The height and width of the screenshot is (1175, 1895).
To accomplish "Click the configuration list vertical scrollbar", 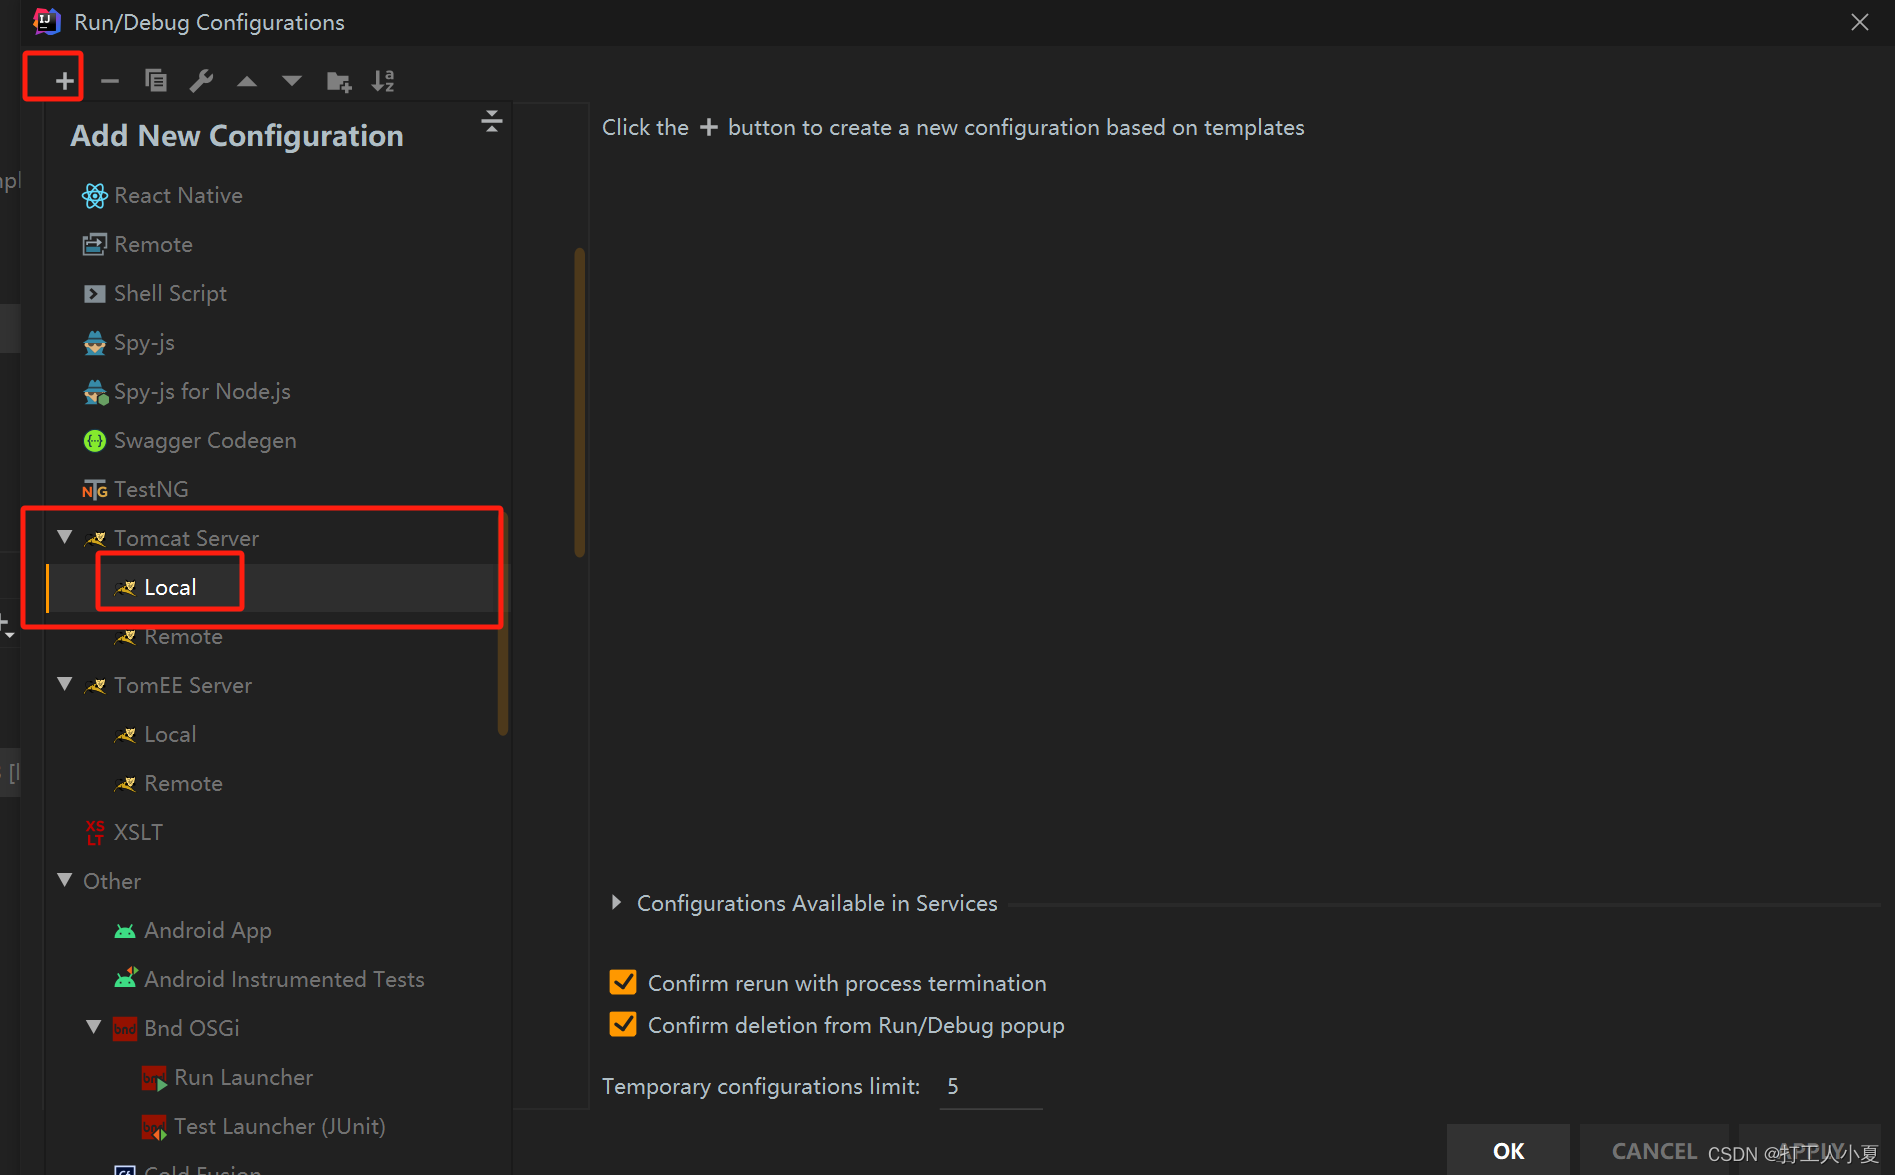I will click(580, 402).
